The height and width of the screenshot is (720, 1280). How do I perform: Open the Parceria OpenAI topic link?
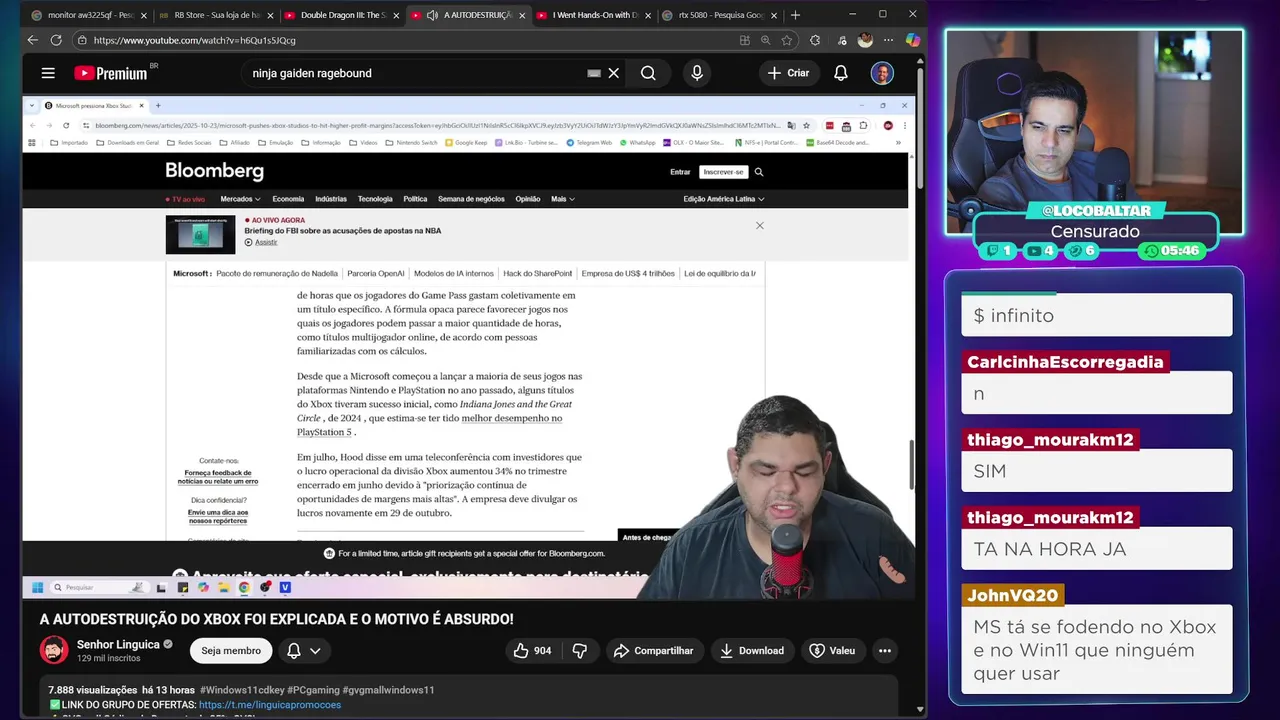click(x=375, y=273)
